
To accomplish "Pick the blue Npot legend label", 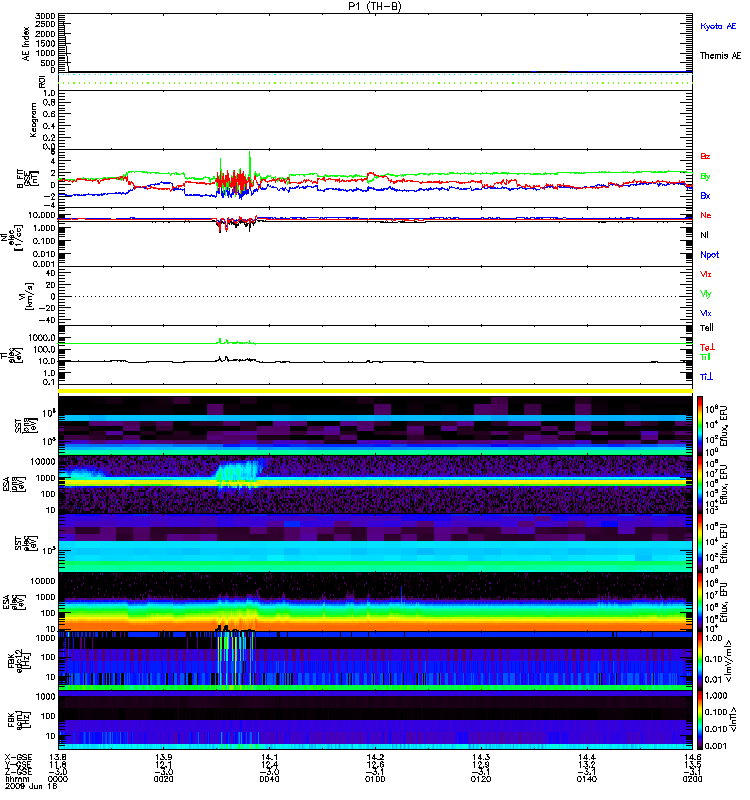I will (x=710, y=255).
